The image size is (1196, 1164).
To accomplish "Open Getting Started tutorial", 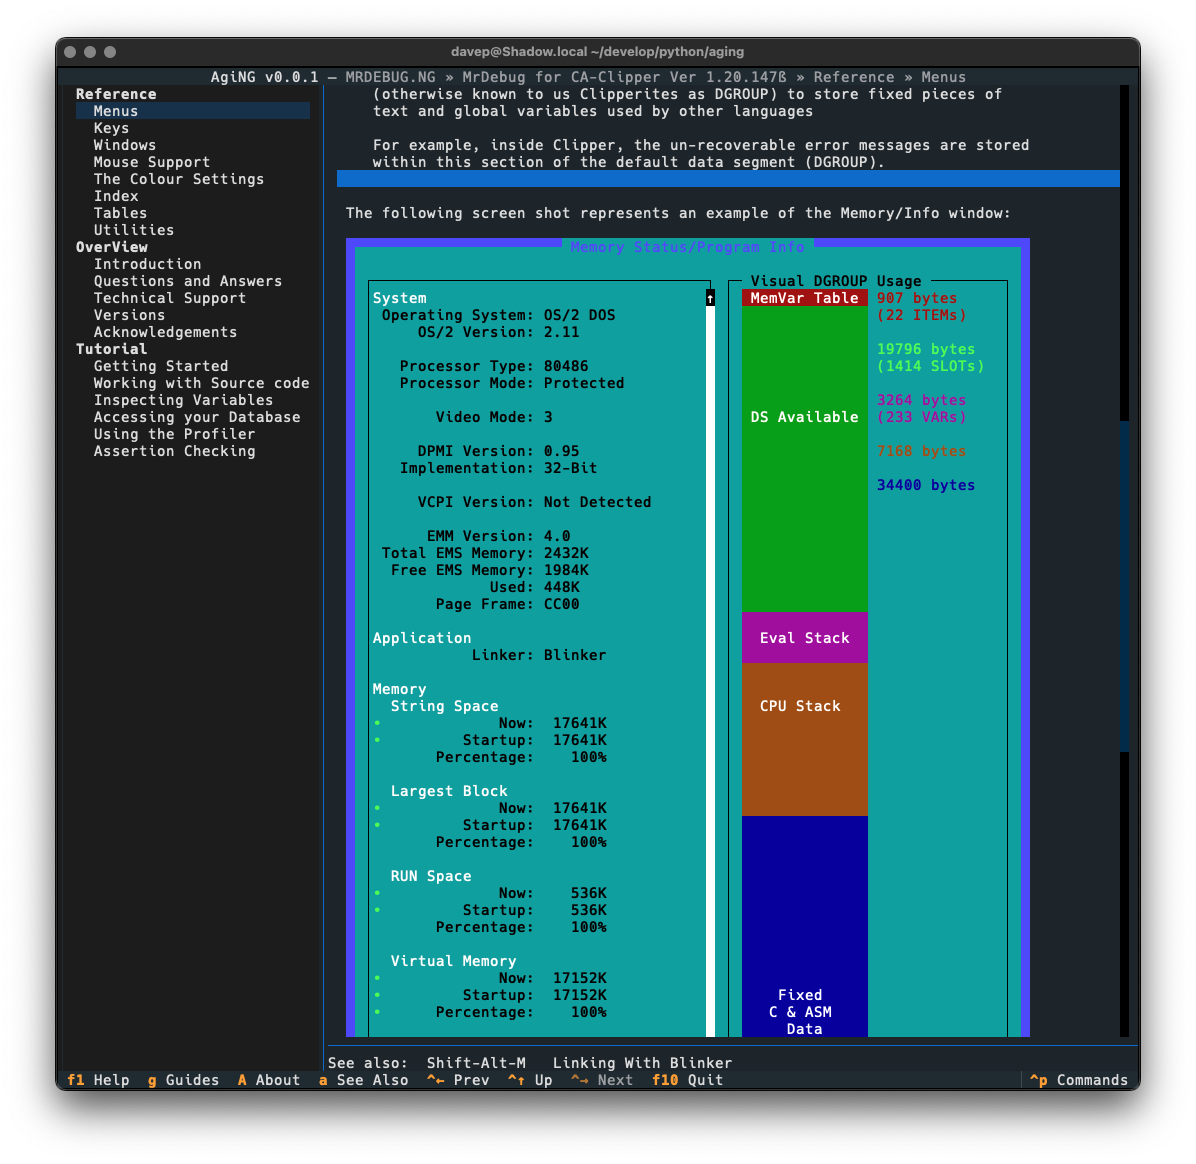I will pos(161,366).
